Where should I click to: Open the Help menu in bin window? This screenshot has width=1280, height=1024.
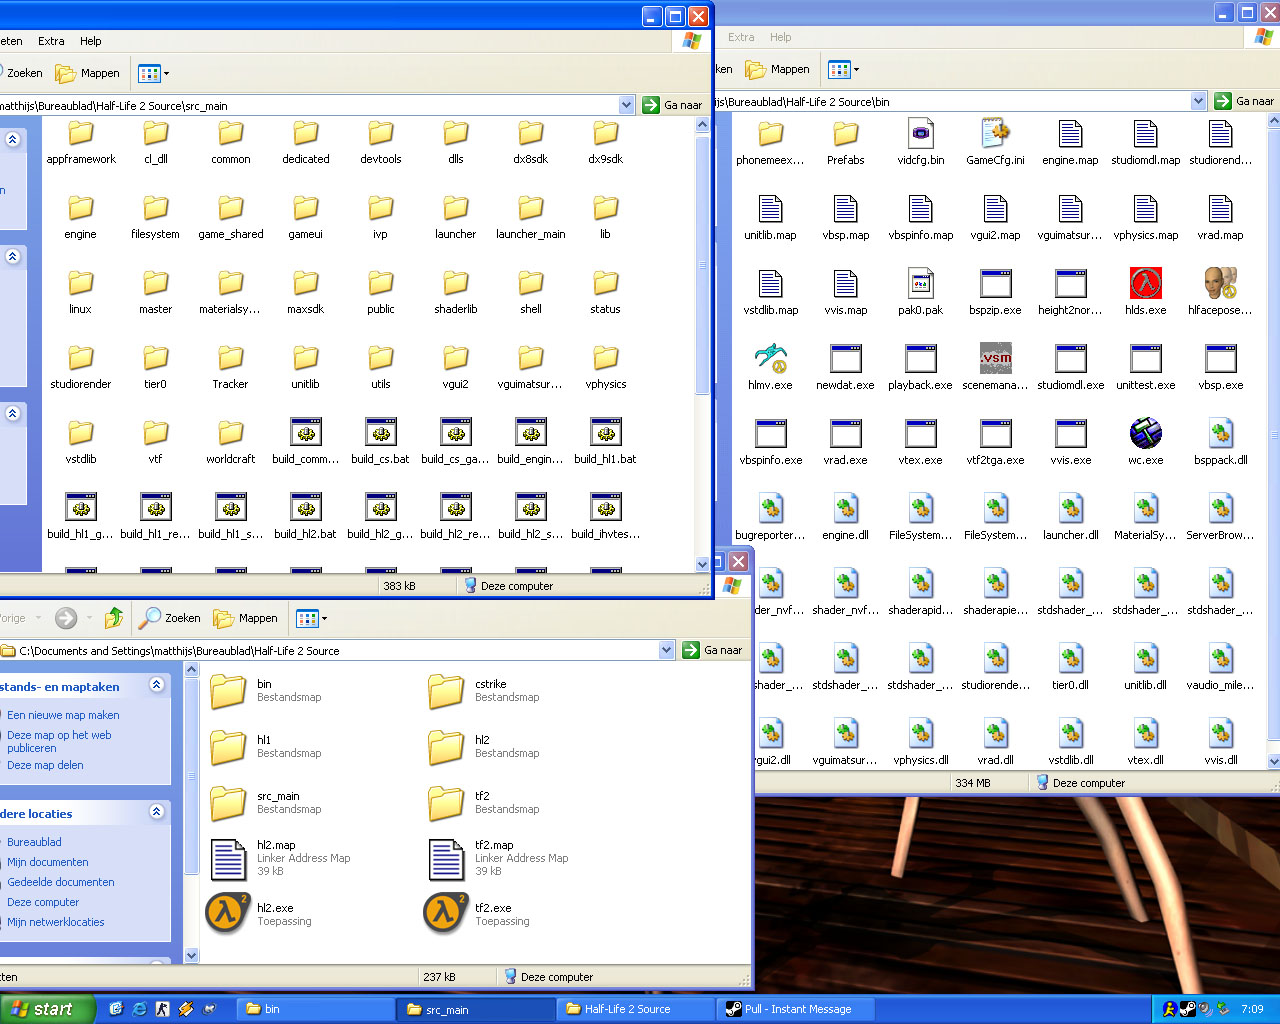(781, 37)
